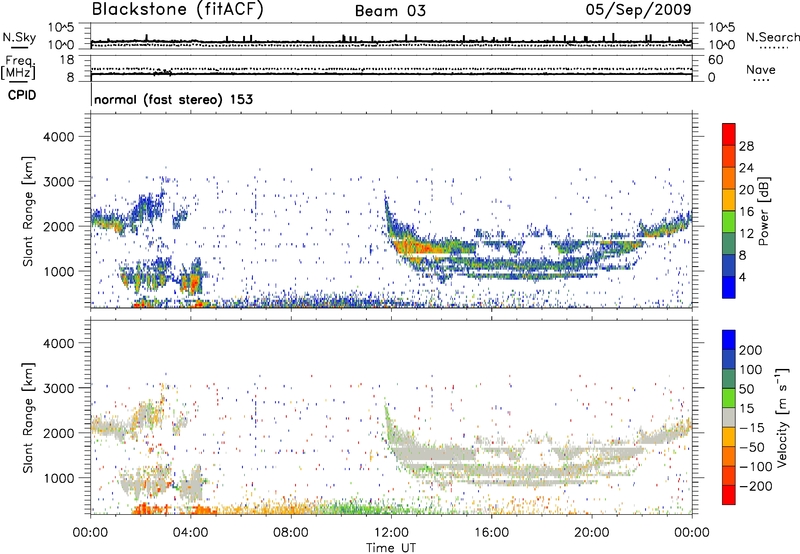The image size is (800, 554).
Task: Select the N.Search legend label
Action: coord(772,37)
